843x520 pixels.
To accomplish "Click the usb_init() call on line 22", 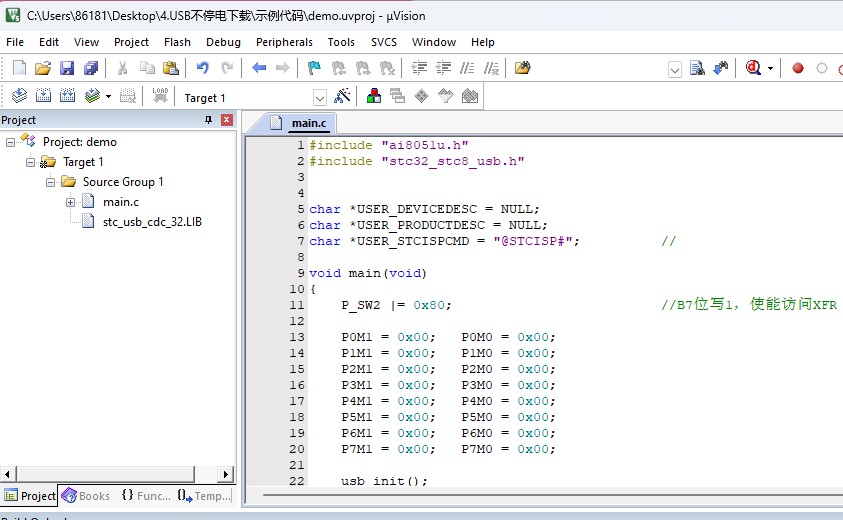I will (x=384, y=480).
